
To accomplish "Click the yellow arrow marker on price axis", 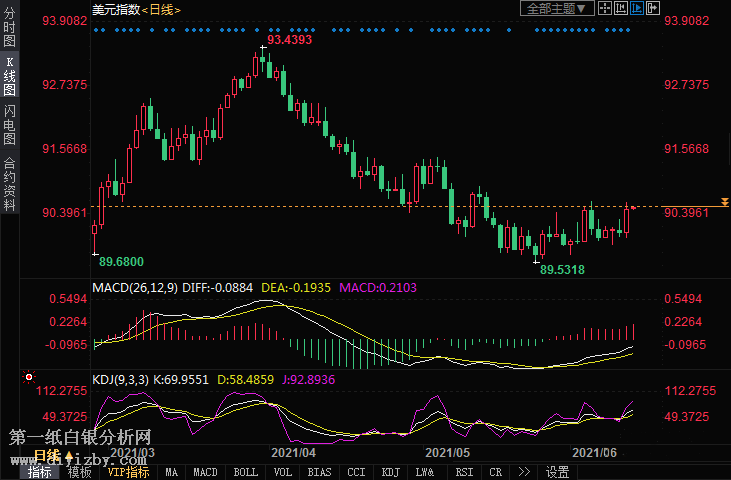I will 724,202.
